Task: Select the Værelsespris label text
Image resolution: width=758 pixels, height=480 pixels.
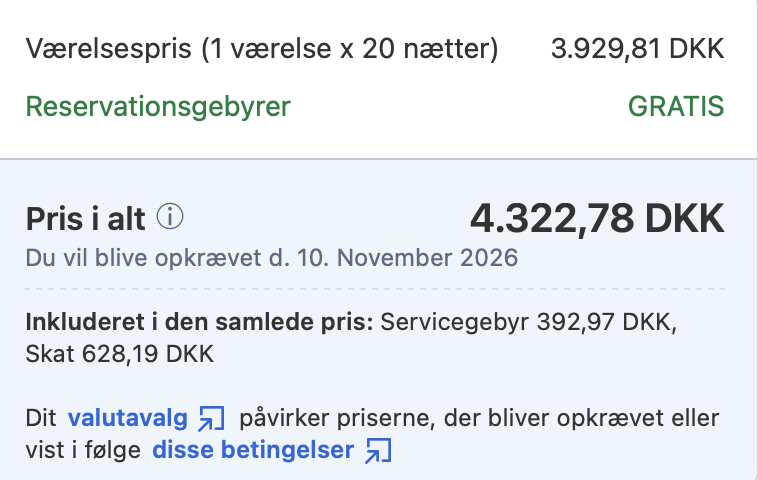Action: (x=109, y=49)
